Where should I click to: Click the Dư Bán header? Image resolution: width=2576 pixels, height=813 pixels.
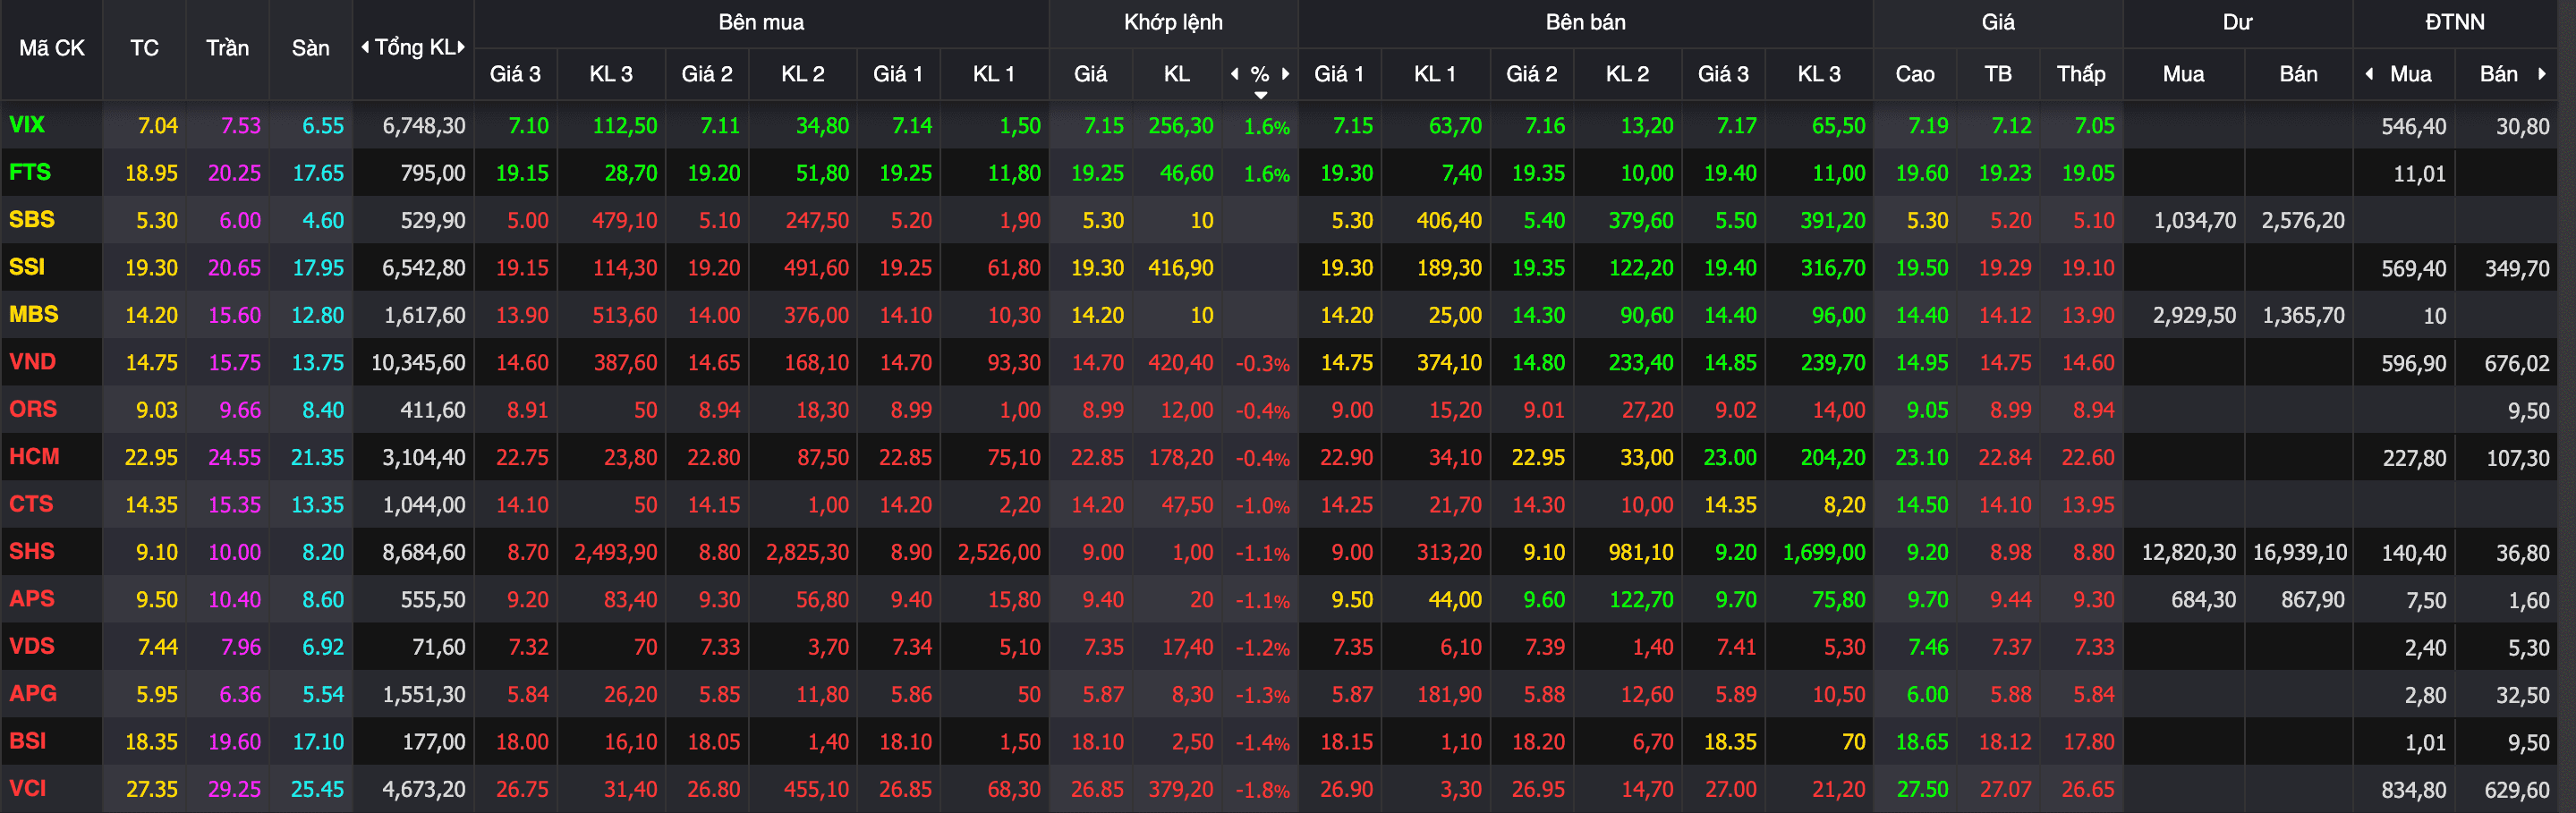click(2298, 73)
